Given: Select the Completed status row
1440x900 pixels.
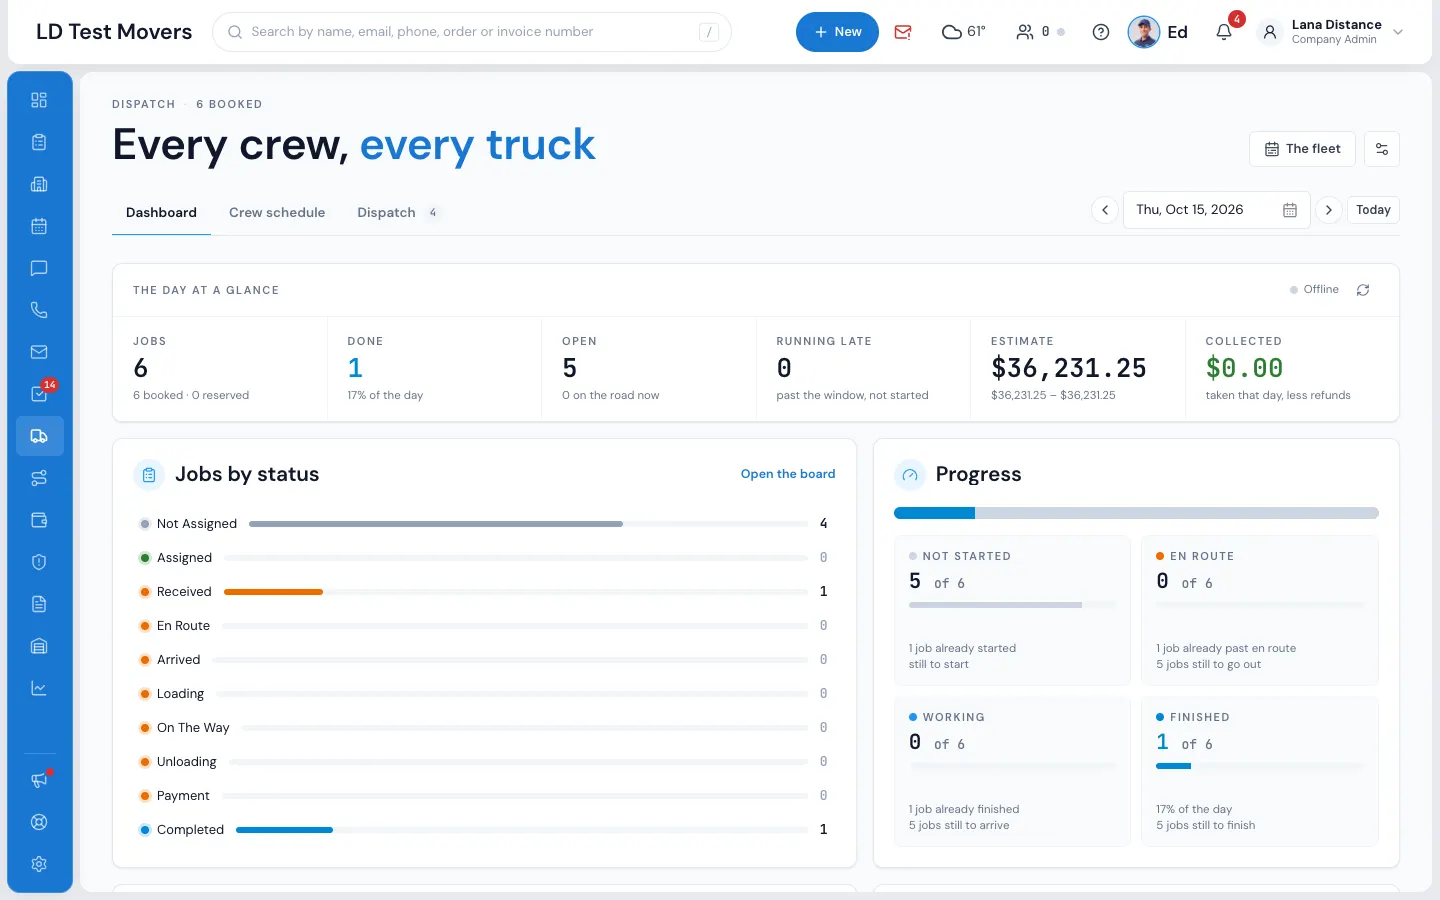Looking at the screenshot, I should (x=484, y=830).
